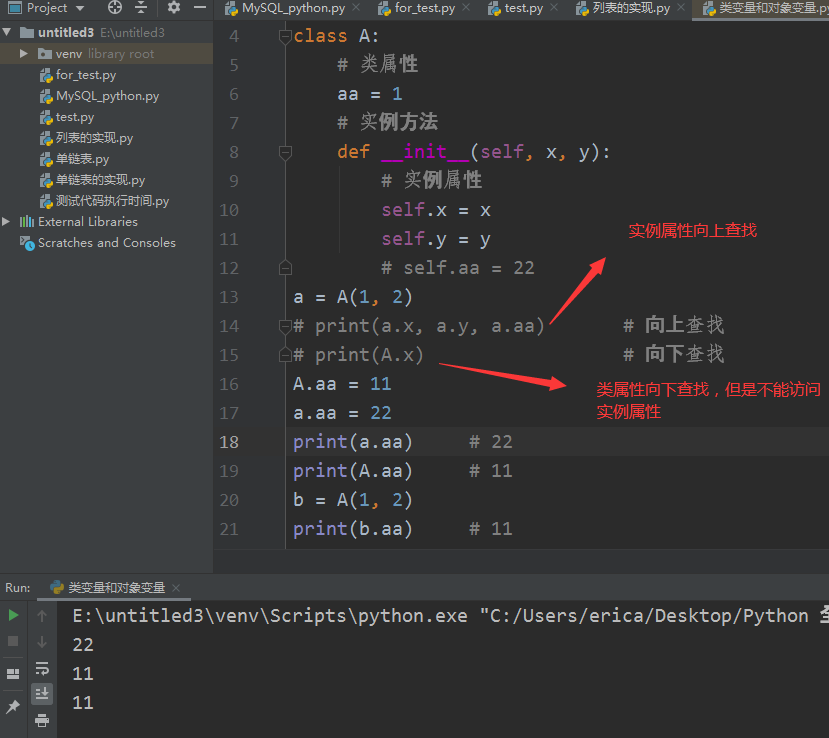Expand External Libraries node
The width and height of the screenshot is (829, 738).
pos(6,222)
